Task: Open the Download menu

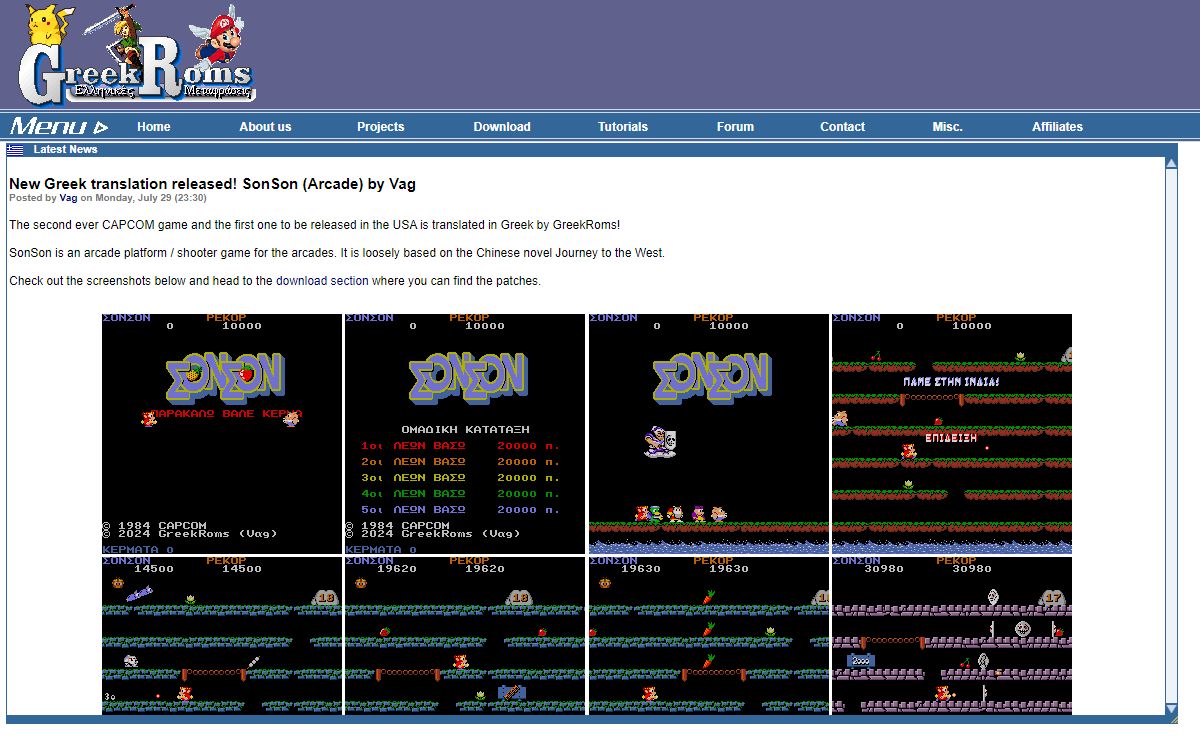Action: 502,127
